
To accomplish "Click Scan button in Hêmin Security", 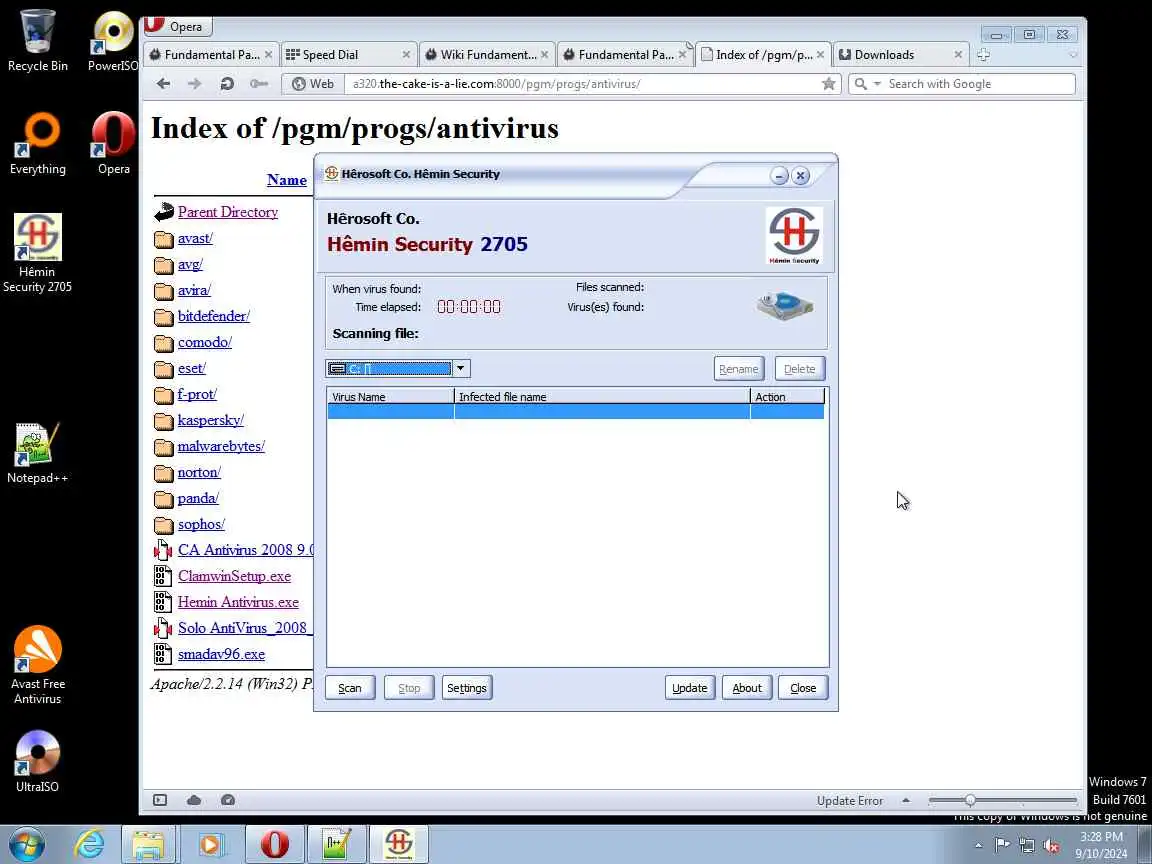I will point(350,688).
